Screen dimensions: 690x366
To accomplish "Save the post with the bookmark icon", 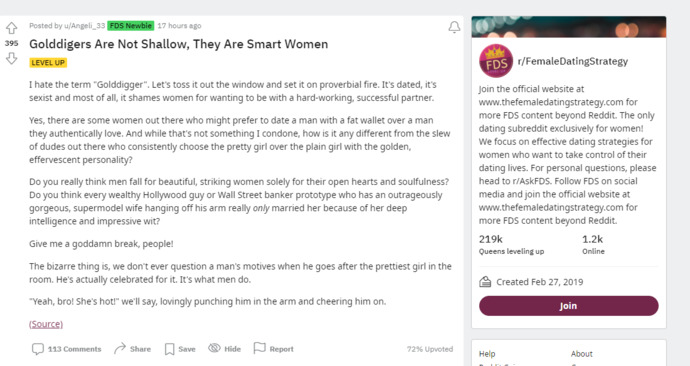I will [169, 349].
